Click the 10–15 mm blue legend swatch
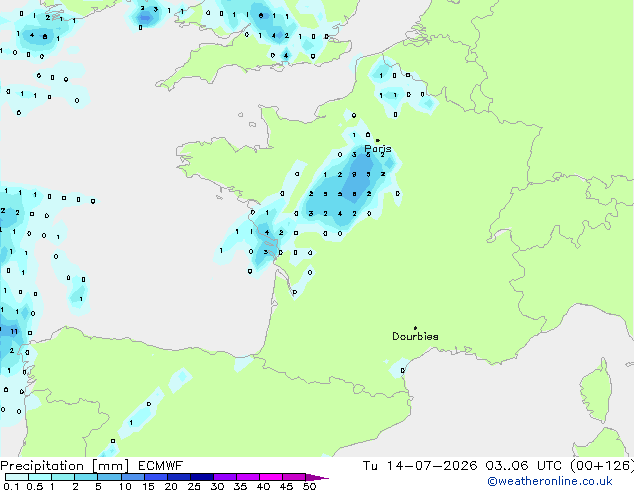Screen dimensions: 634x490 point(133,477)
